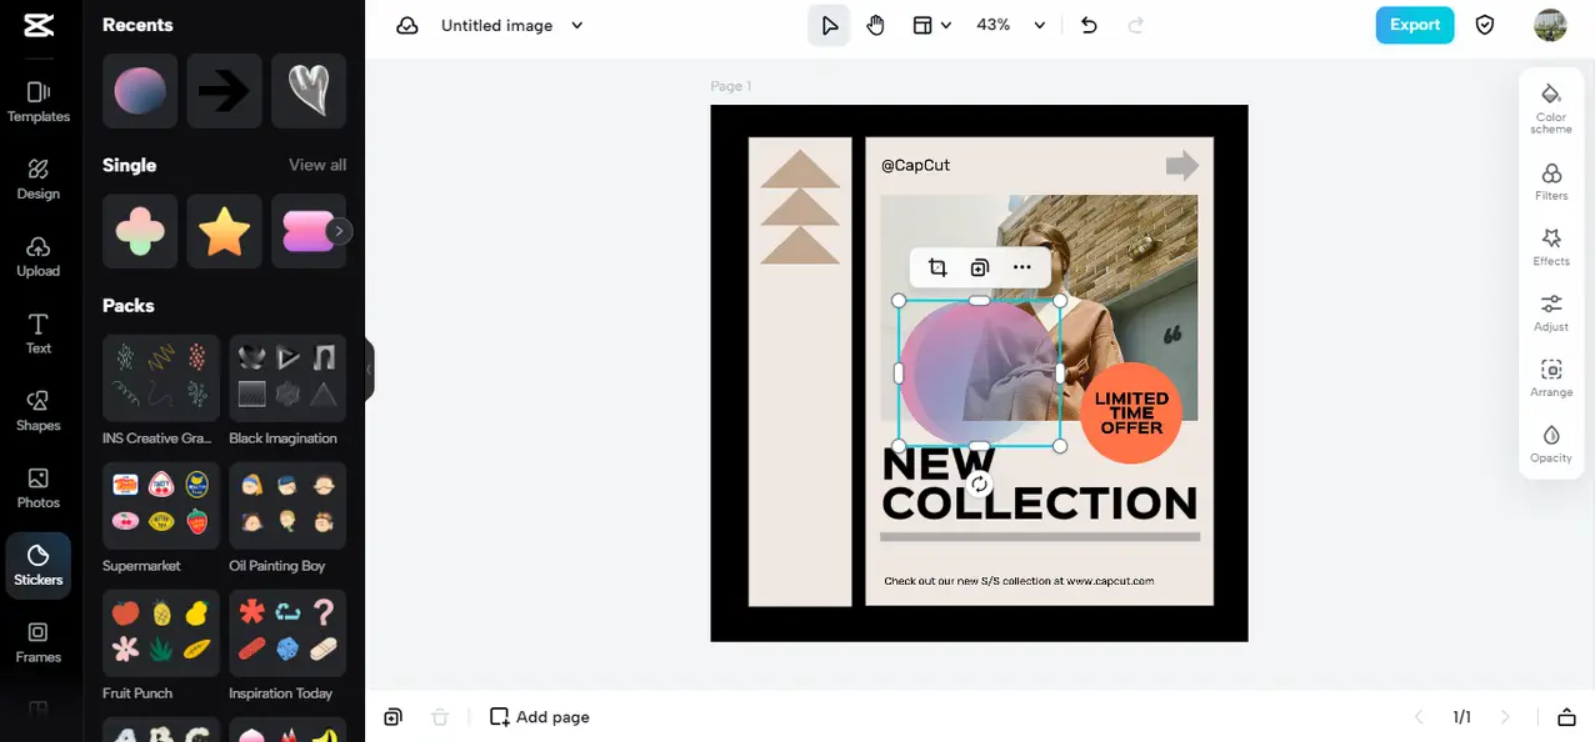Open the Filters panel
Viewport: 1595px width, 742px height.
click(1551, 181)
